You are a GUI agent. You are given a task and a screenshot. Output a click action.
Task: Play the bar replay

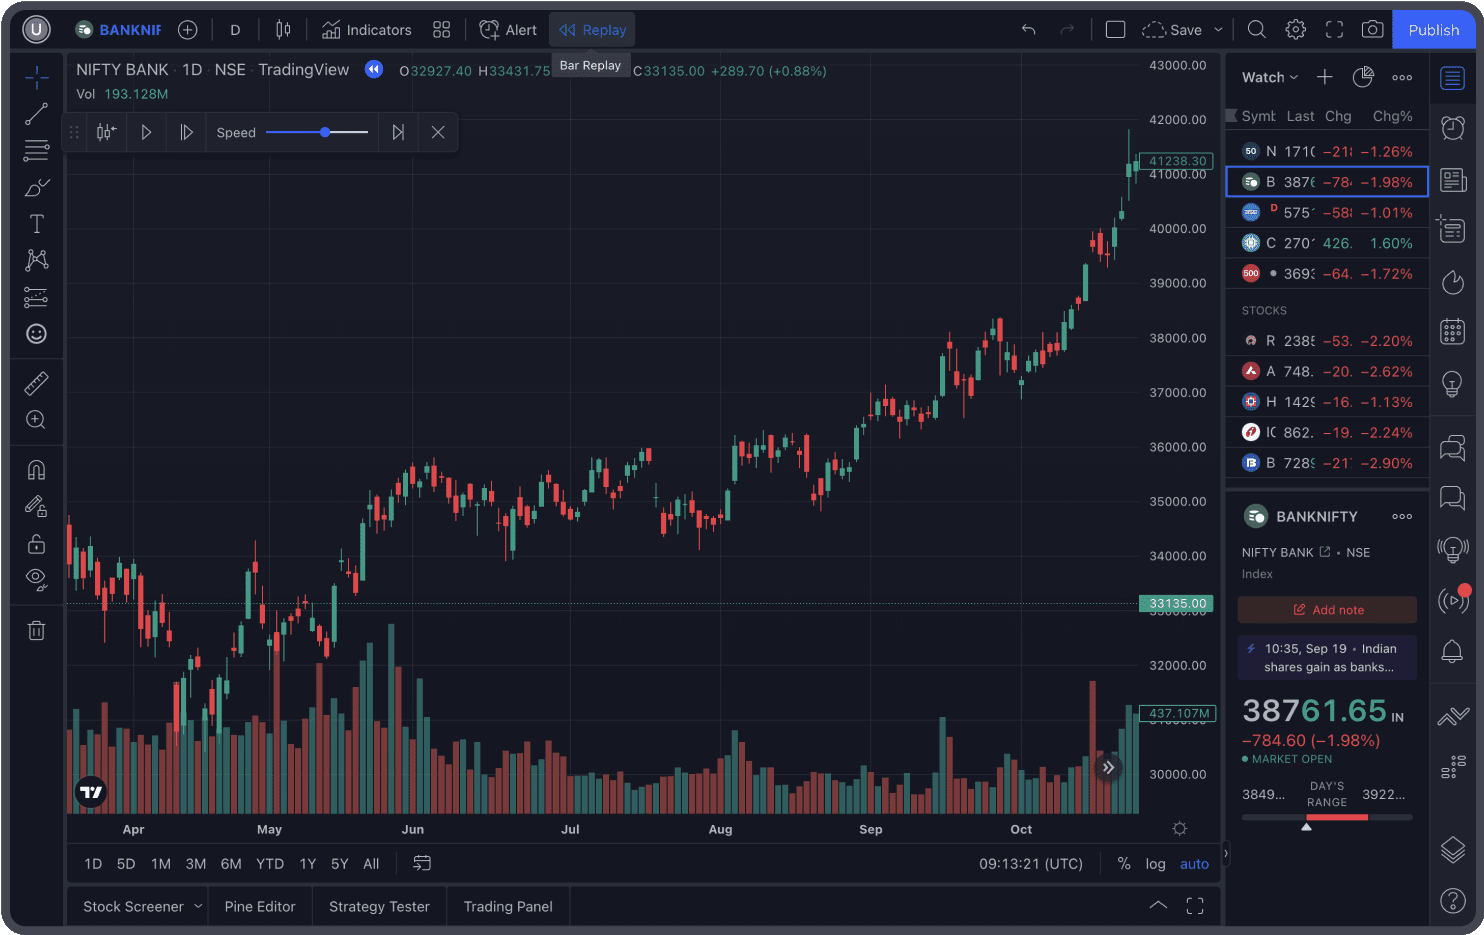[x=146, y=132]
